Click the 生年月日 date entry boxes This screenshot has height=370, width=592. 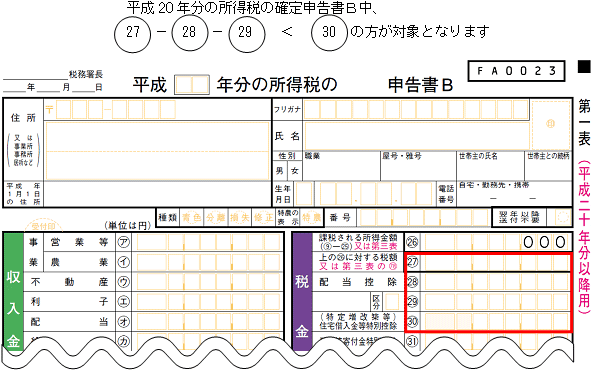[x=365, y=194]
